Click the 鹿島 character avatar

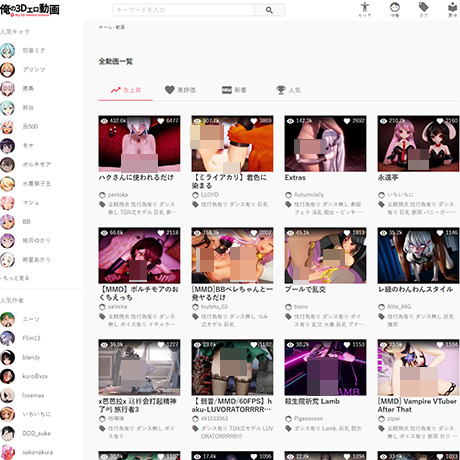click(7, 89)
